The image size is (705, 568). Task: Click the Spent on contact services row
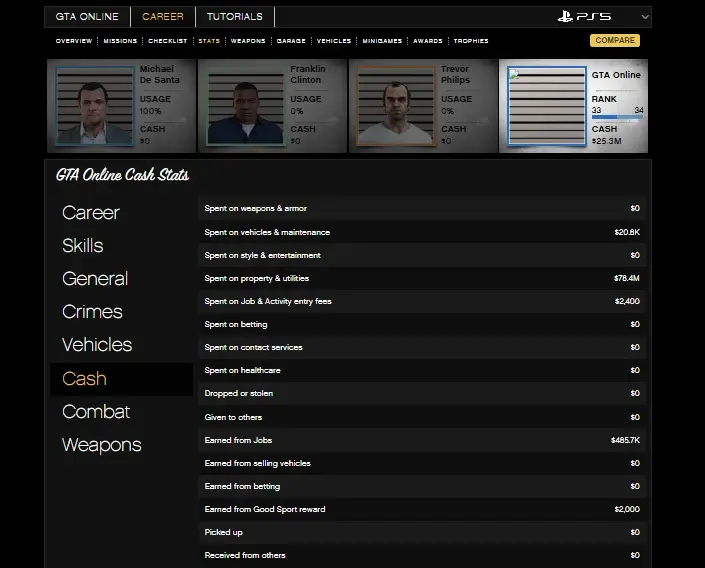(422, 347)
